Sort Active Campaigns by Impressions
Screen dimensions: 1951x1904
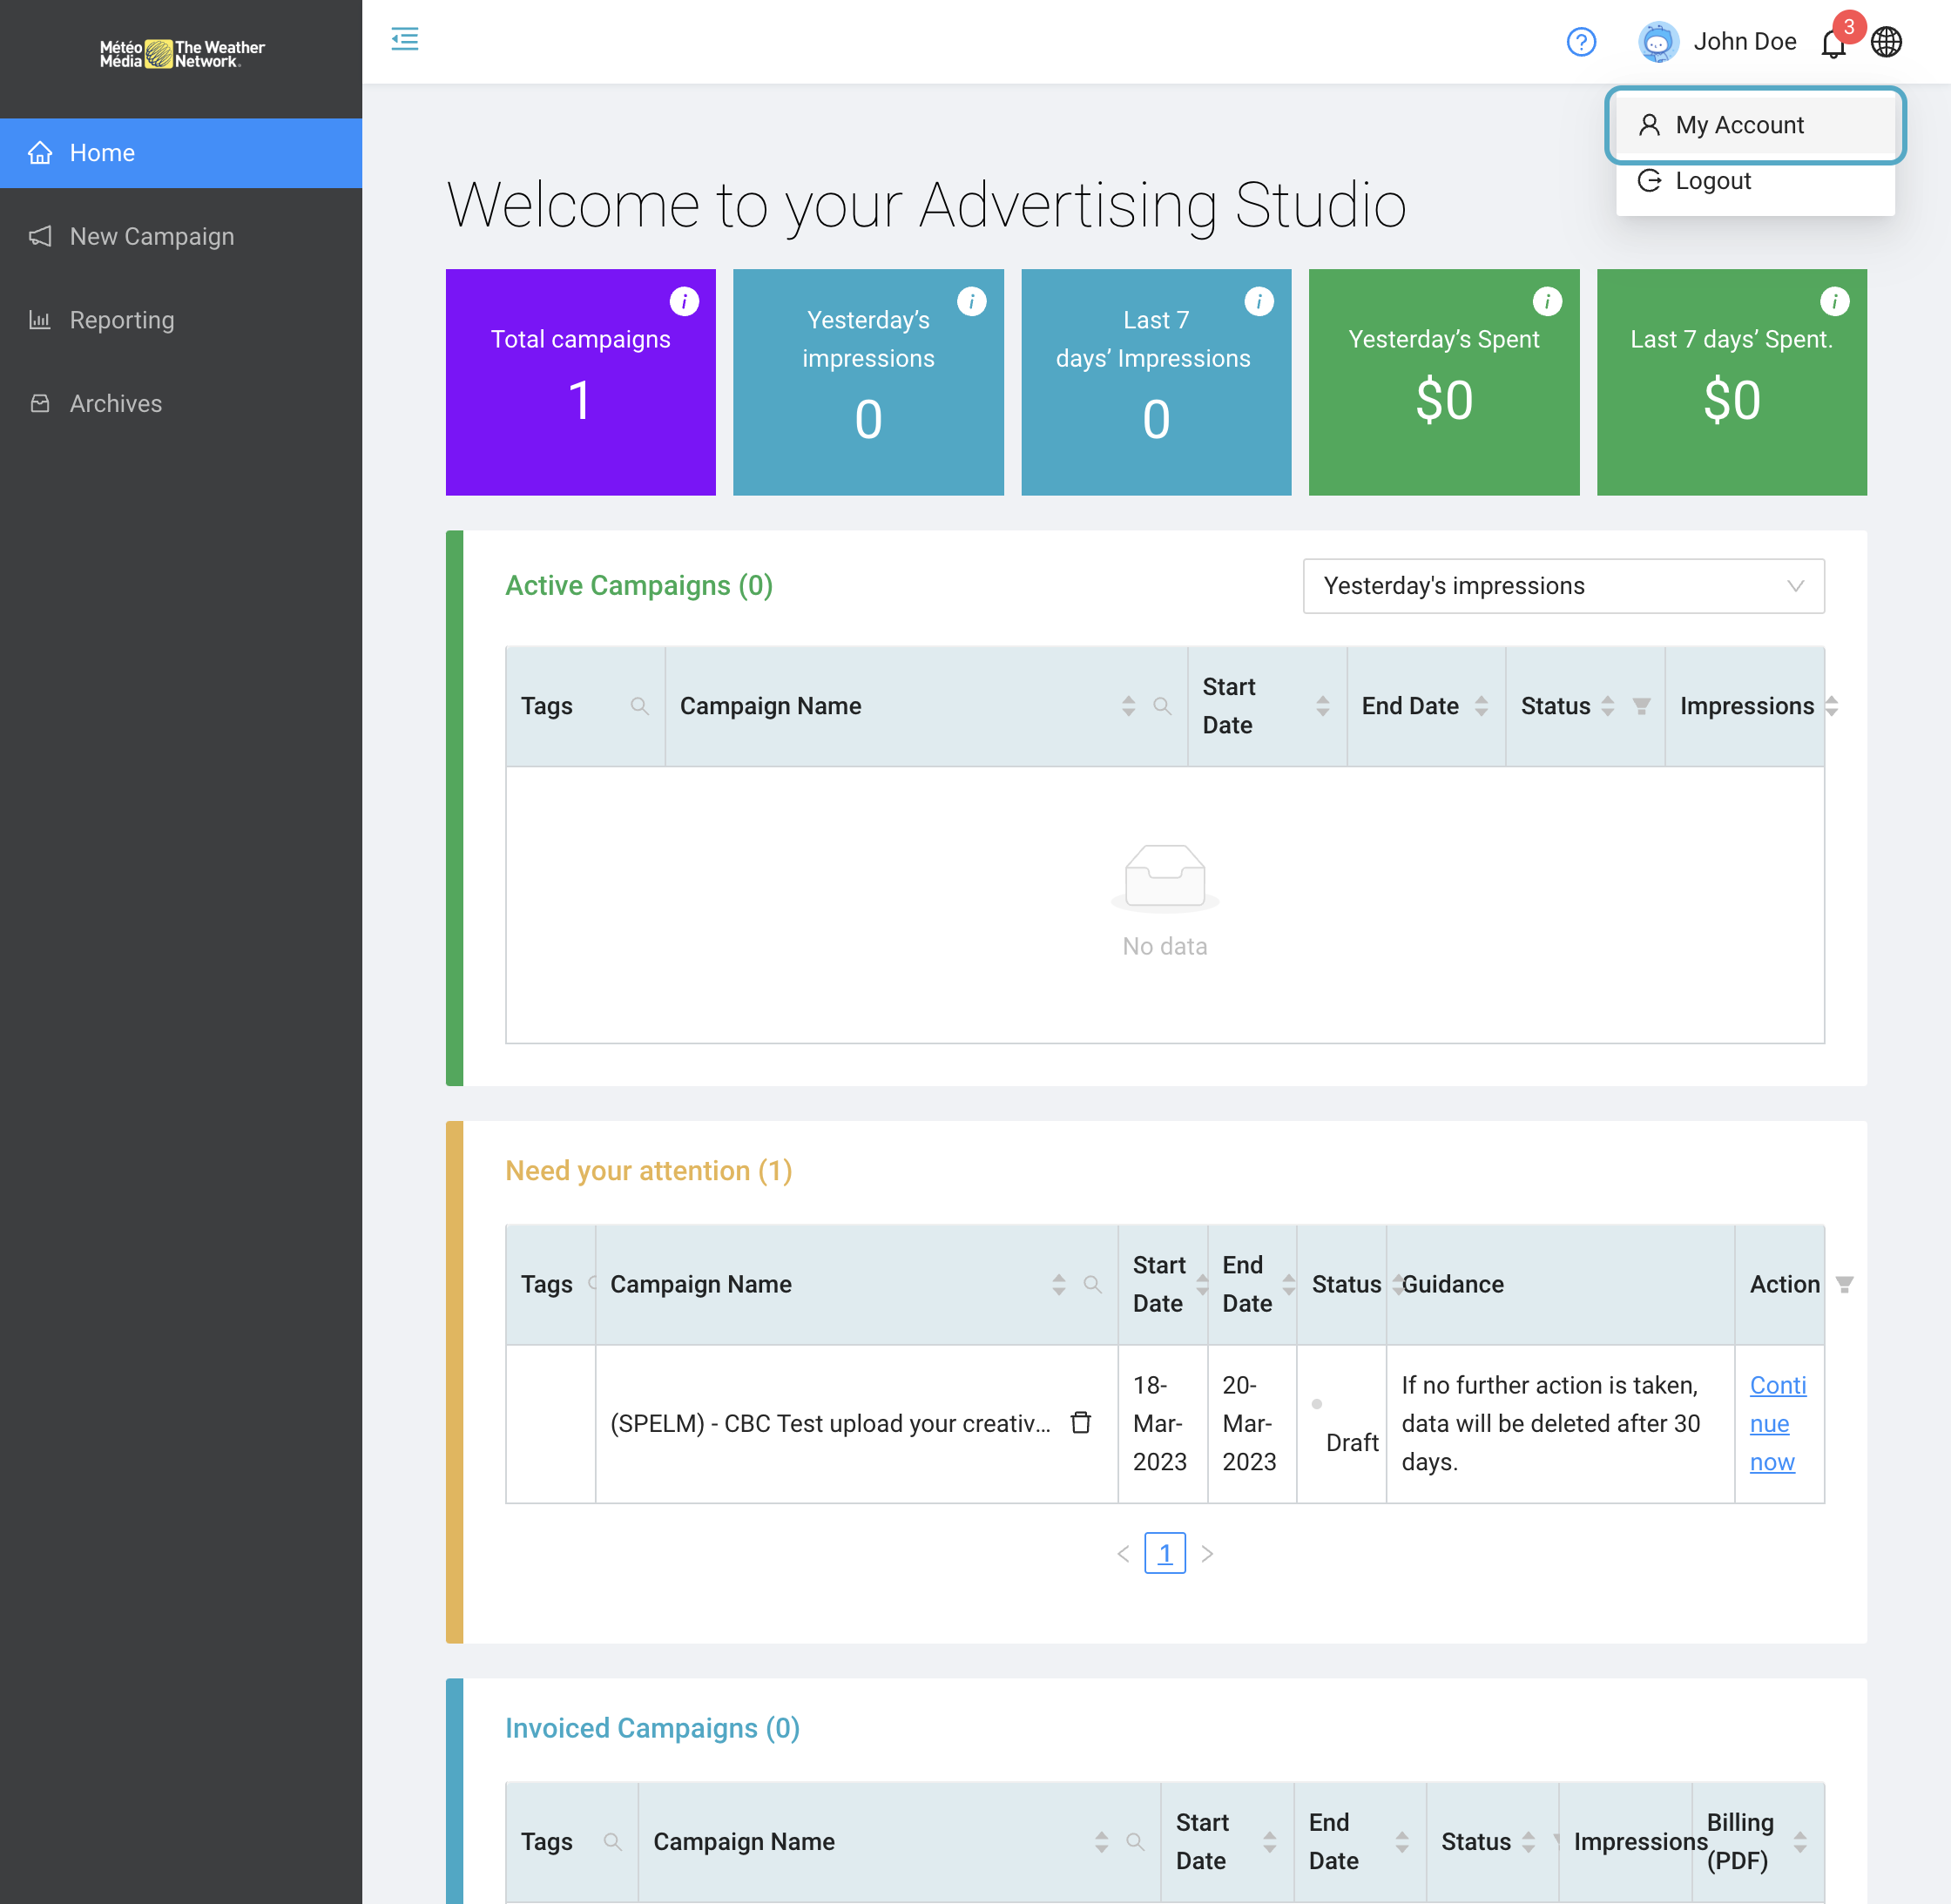[1831, 706]
